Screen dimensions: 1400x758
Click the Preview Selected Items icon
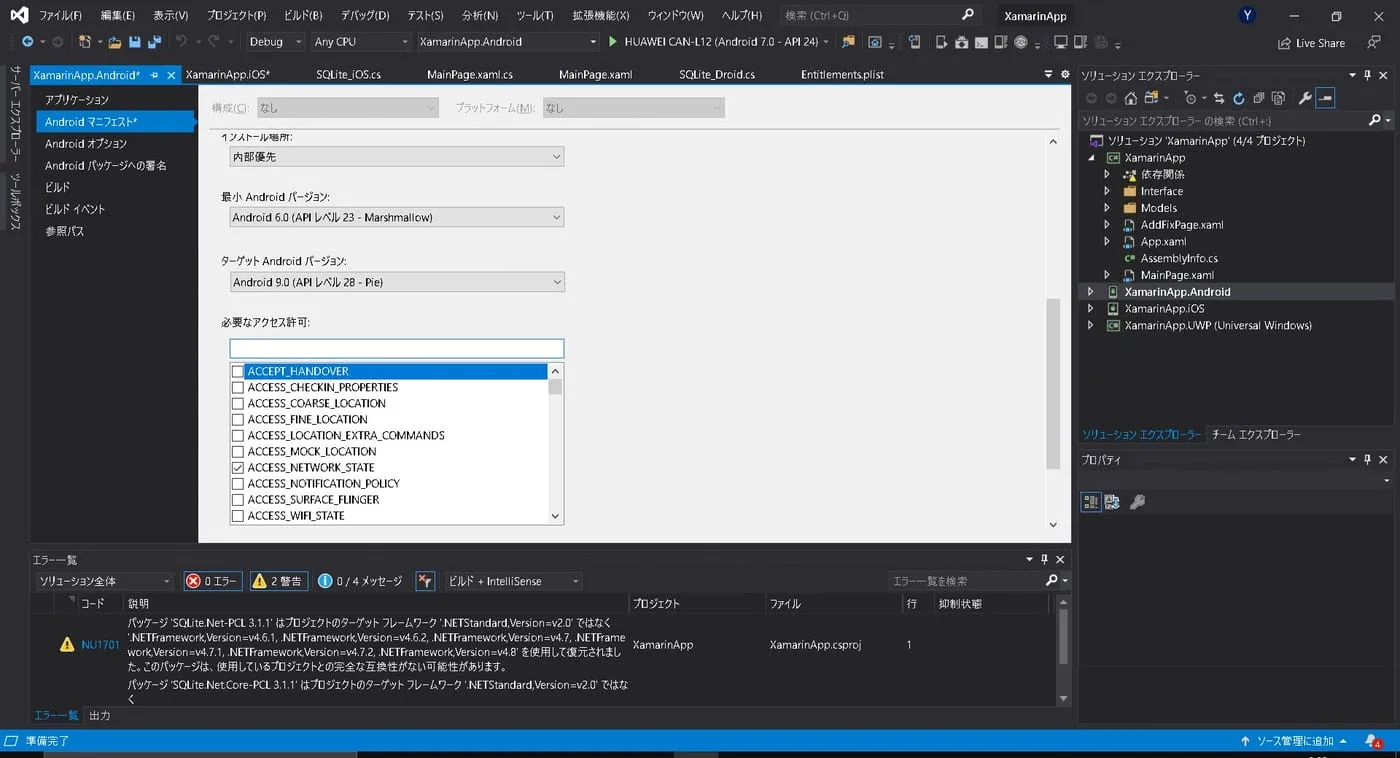[x=1325, y=98]
